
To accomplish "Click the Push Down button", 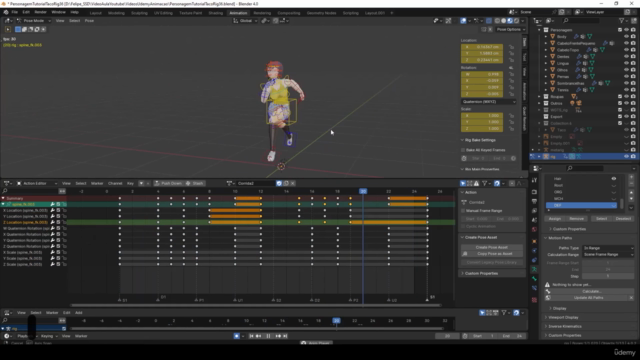I will click(168, 183).
